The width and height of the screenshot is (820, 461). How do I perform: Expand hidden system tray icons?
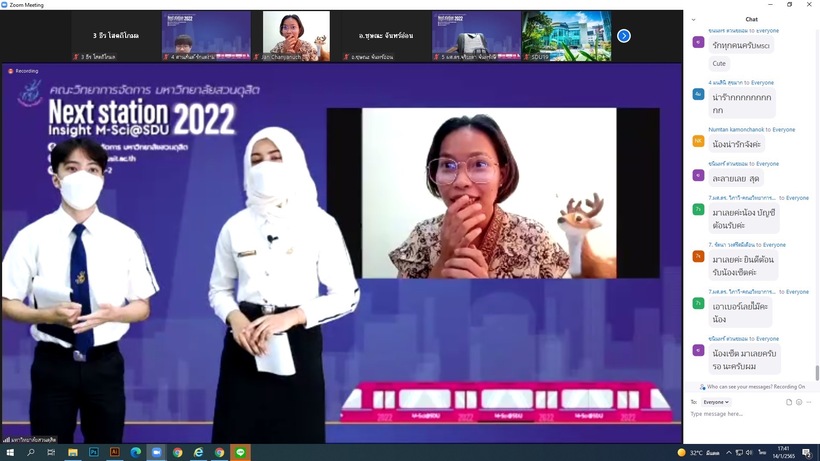coord(728,453)
